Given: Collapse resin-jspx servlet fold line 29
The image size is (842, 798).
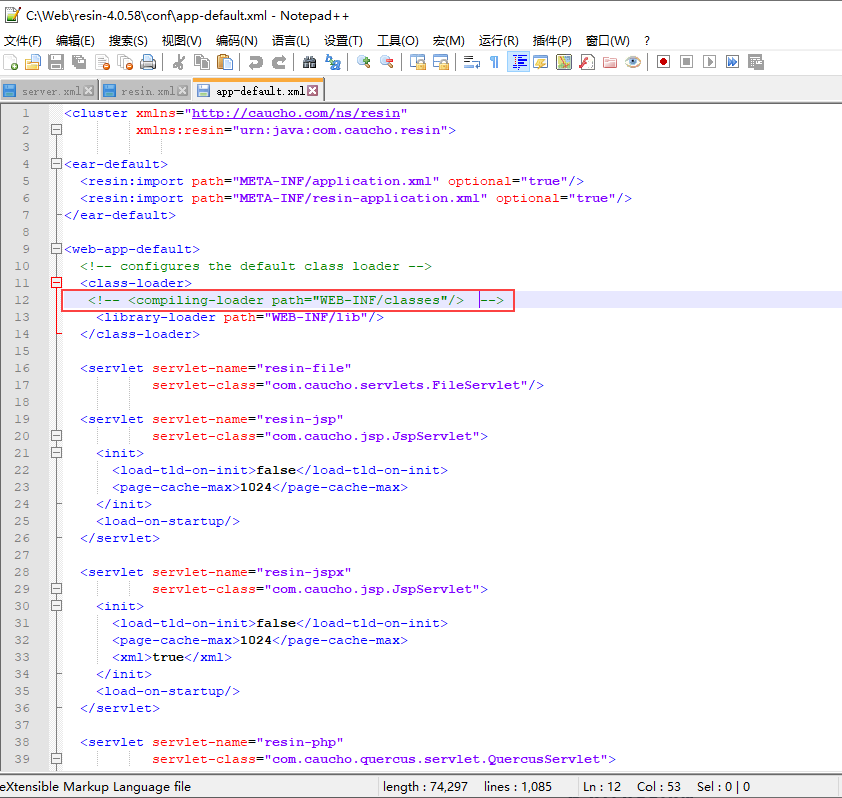Looking at the screenshot, I should point(56,589).
